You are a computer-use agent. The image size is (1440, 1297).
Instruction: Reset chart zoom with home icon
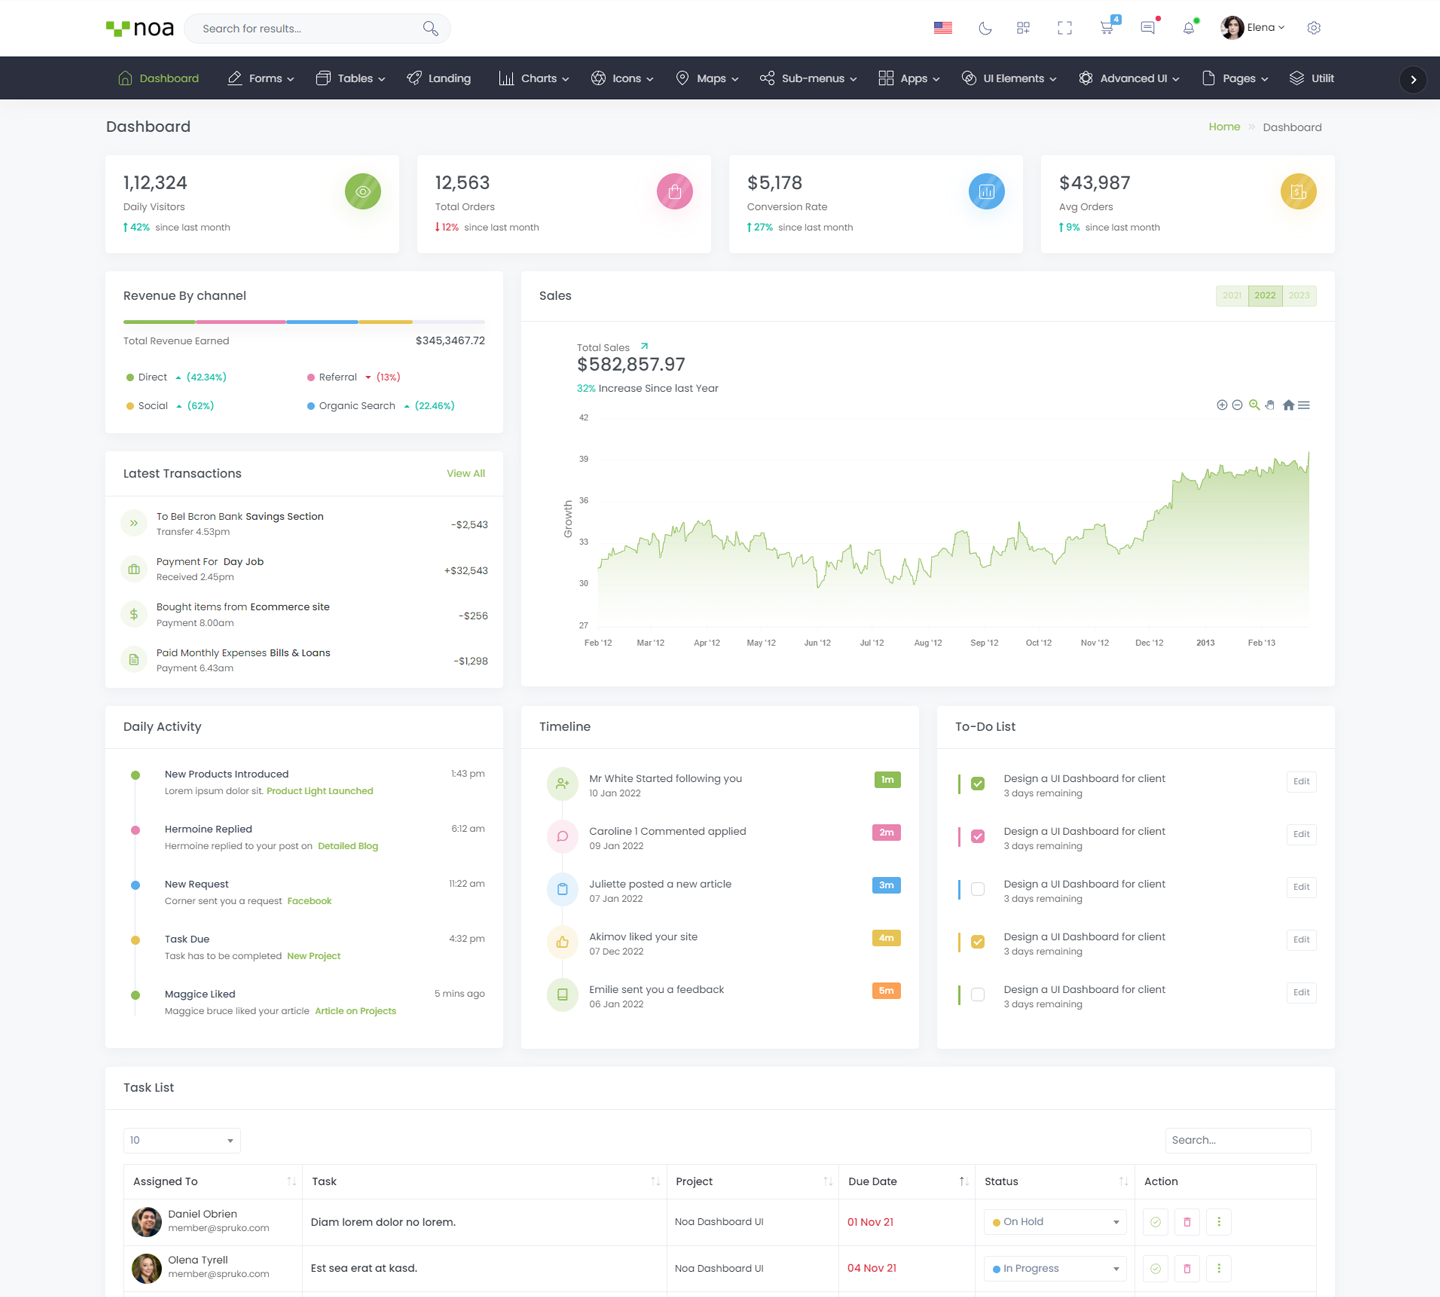[x=1288, y=405]
